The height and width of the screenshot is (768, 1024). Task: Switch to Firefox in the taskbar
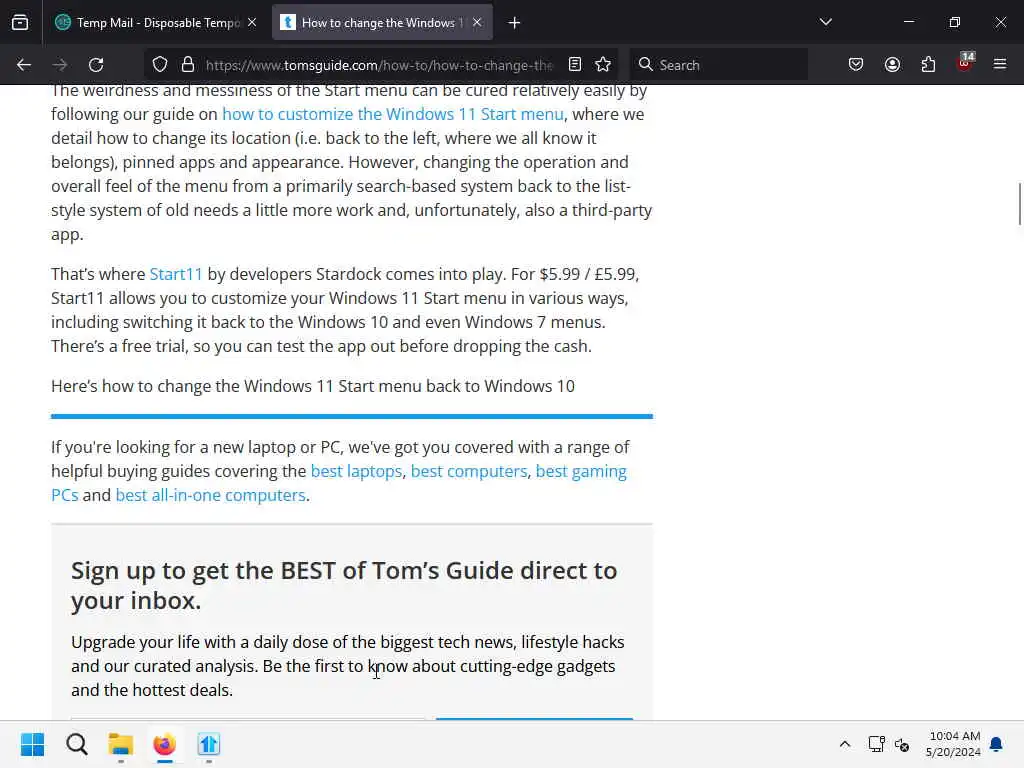click(x=165, y=744)
